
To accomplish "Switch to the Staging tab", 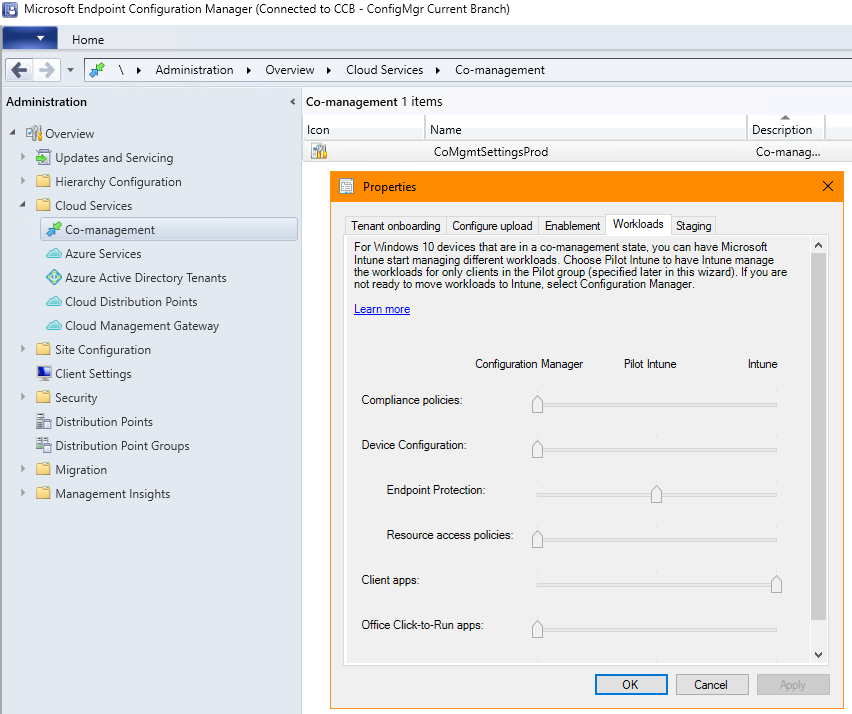I will 693,226.
